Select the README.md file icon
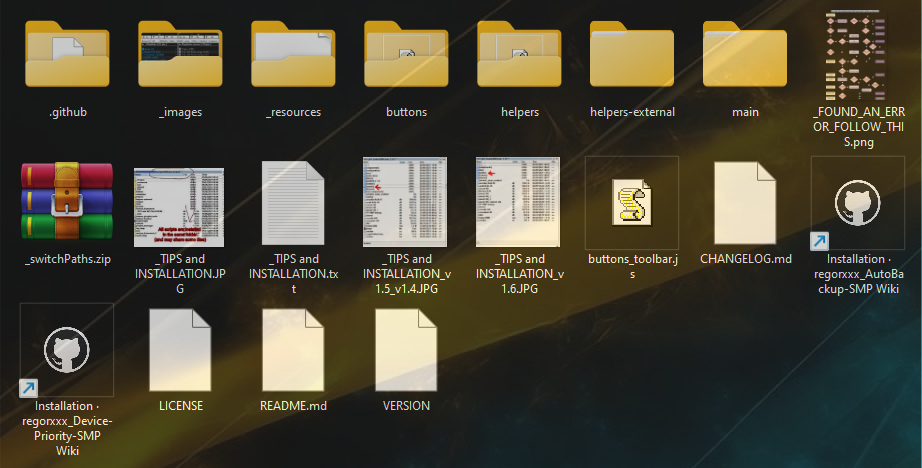 tap(293, 350)
